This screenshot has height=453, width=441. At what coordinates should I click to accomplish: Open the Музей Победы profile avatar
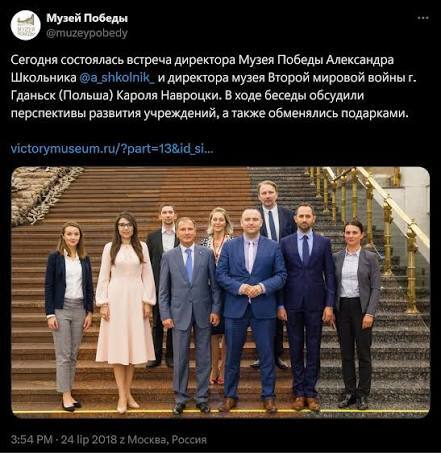click(26, 25)
